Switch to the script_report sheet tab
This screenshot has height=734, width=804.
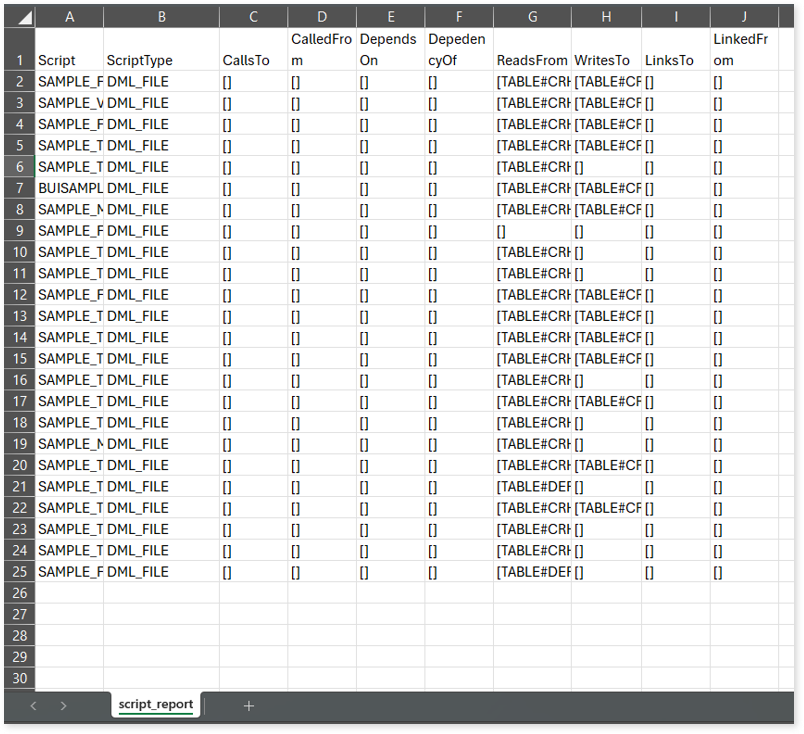click(155, 705)
